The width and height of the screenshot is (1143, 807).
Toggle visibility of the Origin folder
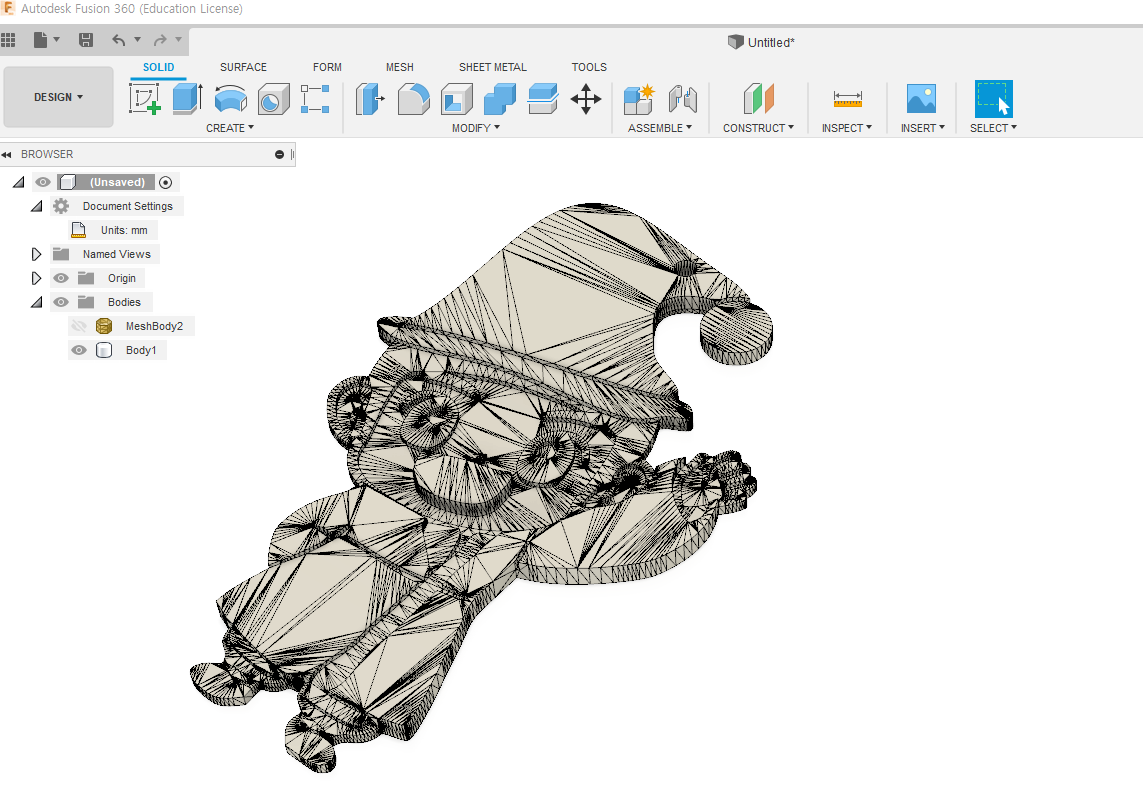tap(61, 278)
